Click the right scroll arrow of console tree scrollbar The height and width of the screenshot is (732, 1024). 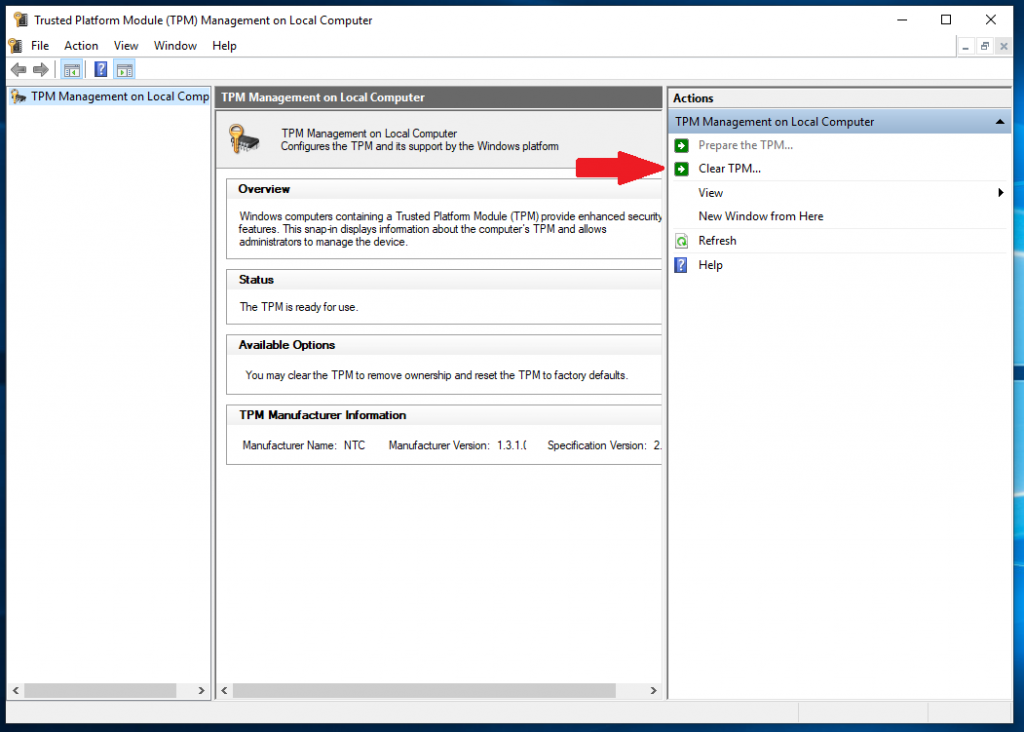(x=201, y=690)
